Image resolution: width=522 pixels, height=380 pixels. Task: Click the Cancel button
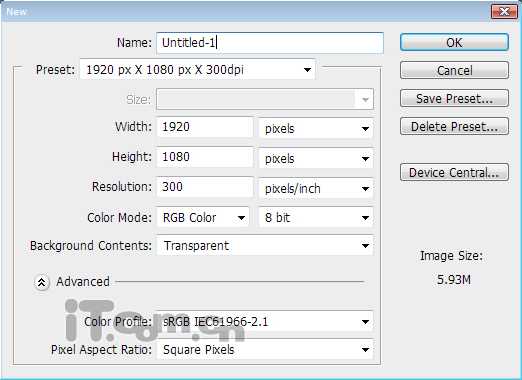454,70
